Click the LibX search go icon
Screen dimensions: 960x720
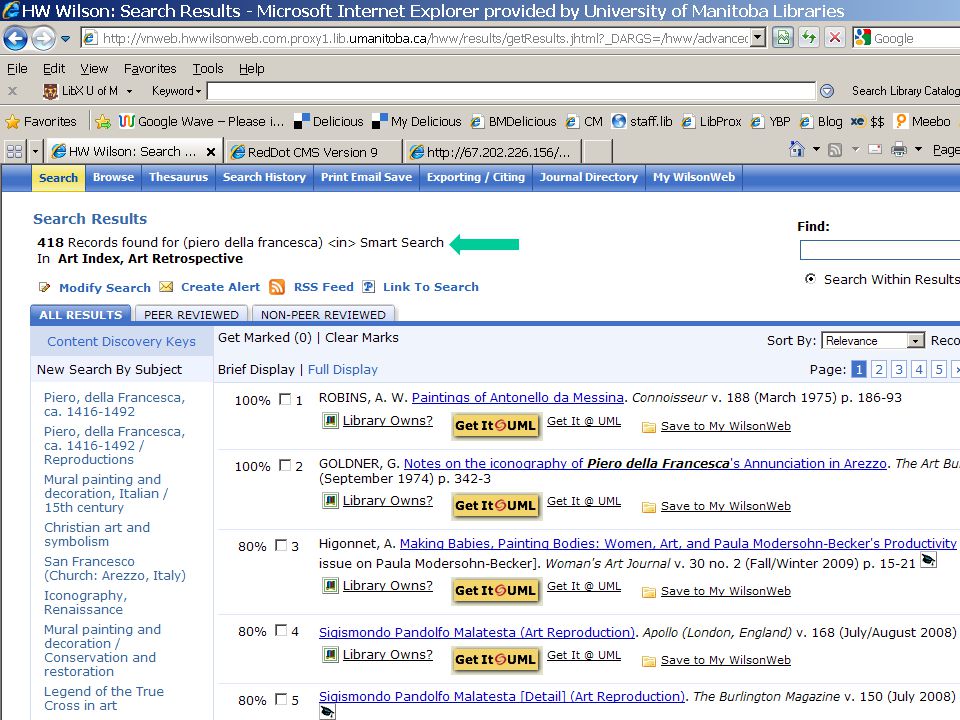point(827,91)
